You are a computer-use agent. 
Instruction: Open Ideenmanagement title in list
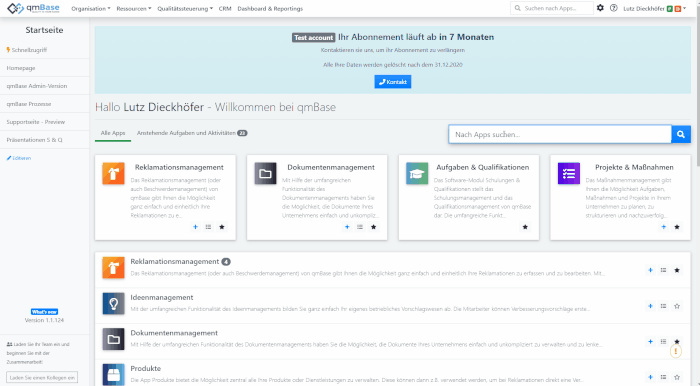(x=162, y=297)
